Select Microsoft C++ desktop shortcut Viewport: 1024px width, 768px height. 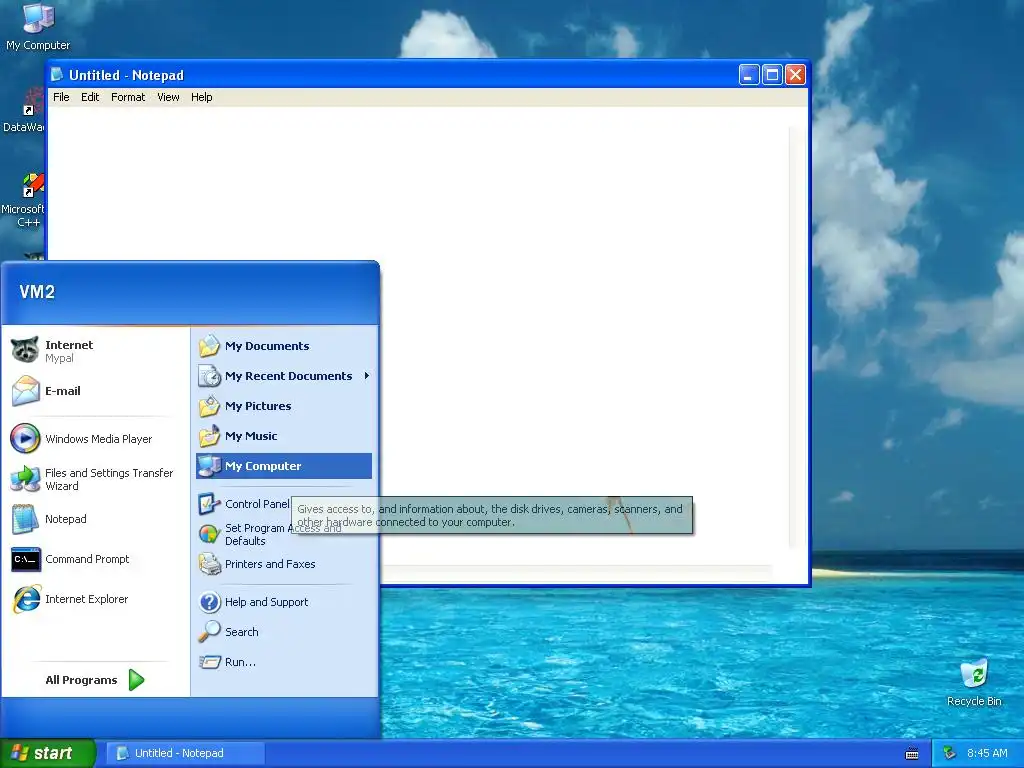coord(23,200)
